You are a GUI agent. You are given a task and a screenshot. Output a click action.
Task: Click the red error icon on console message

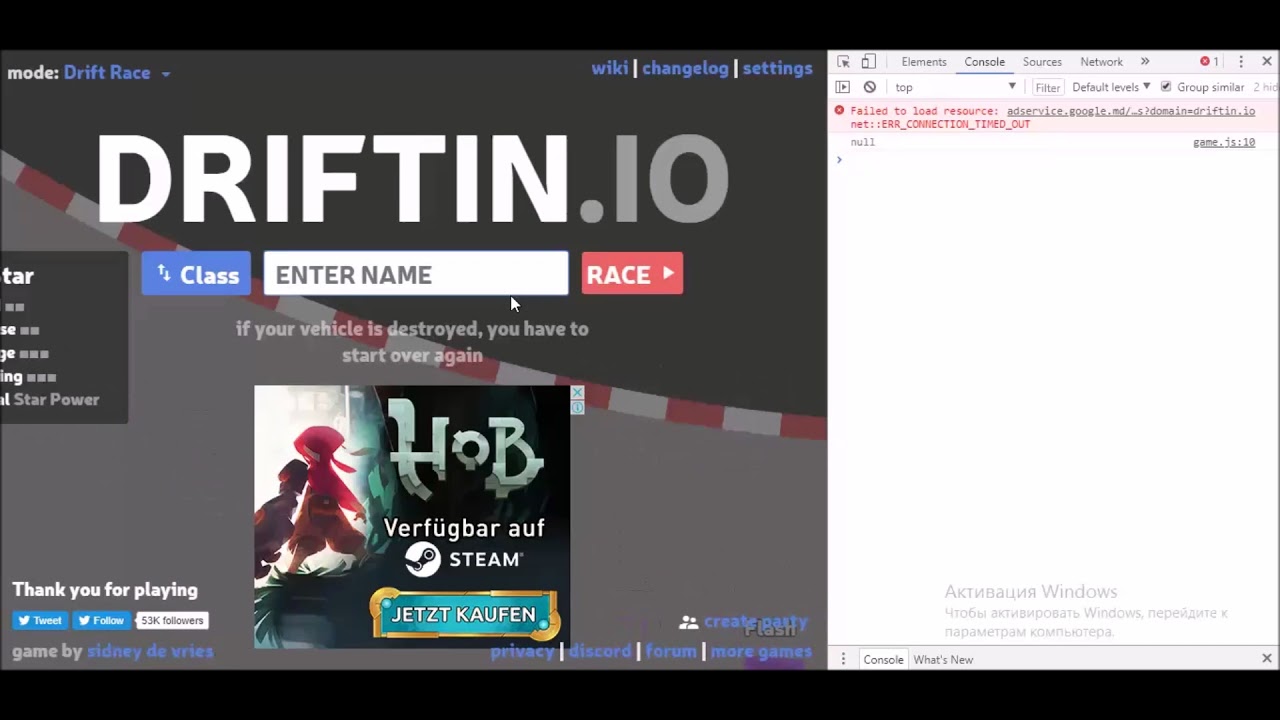pos(839,111)
